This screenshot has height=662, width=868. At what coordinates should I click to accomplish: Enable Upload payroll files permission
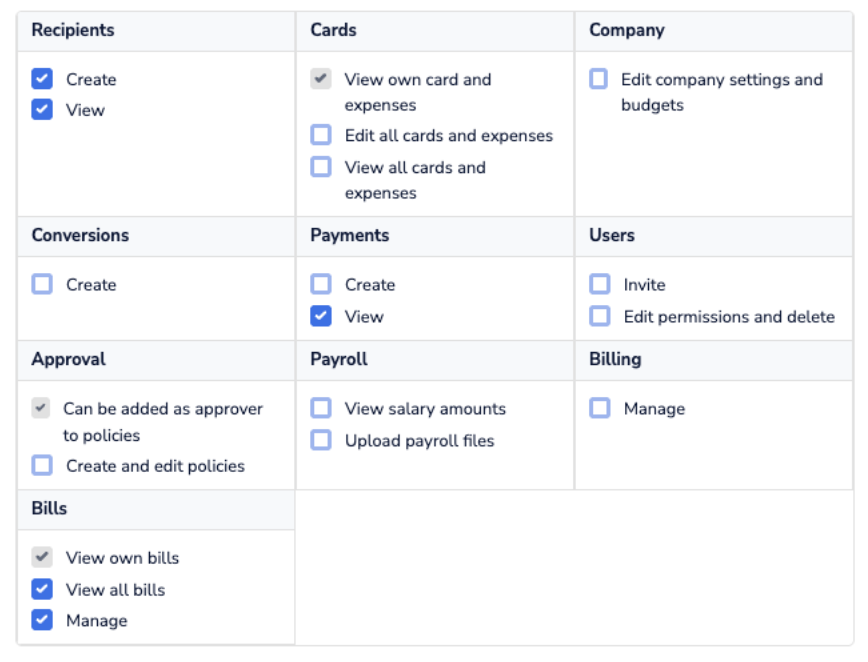tap(321, 440)
